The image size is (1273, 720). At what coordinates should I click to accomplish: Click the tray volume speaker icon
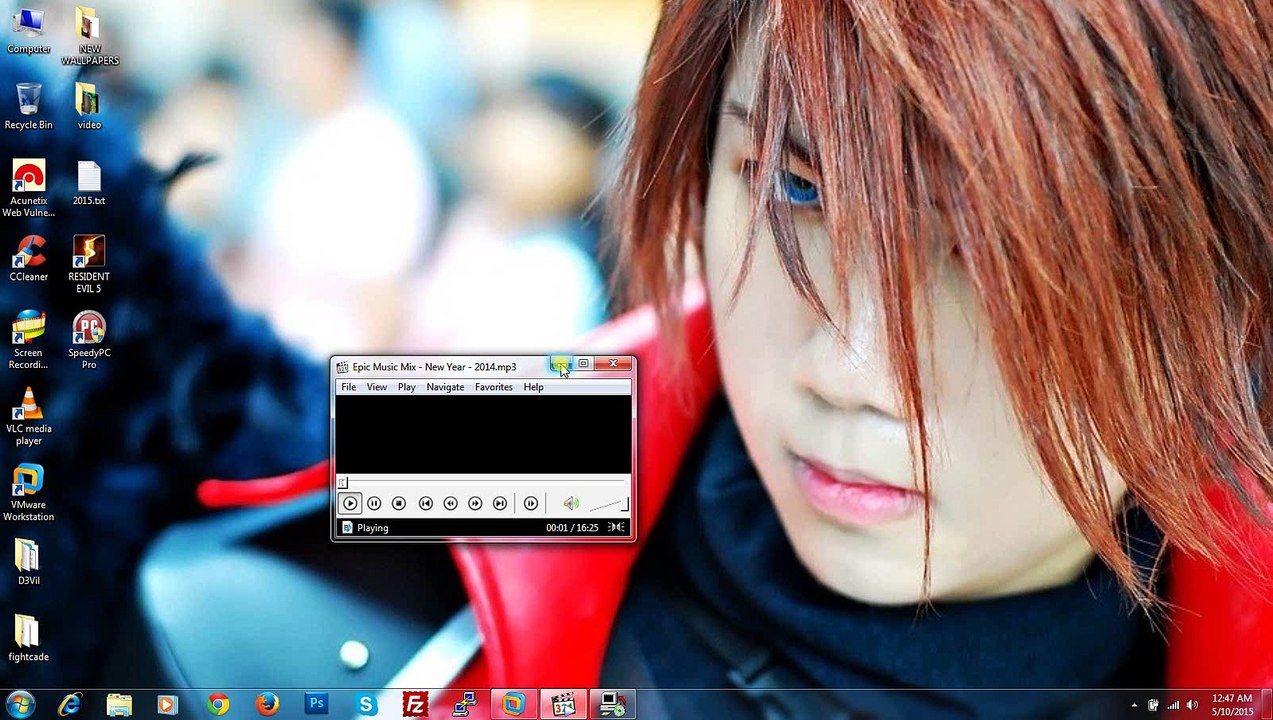1191,705
